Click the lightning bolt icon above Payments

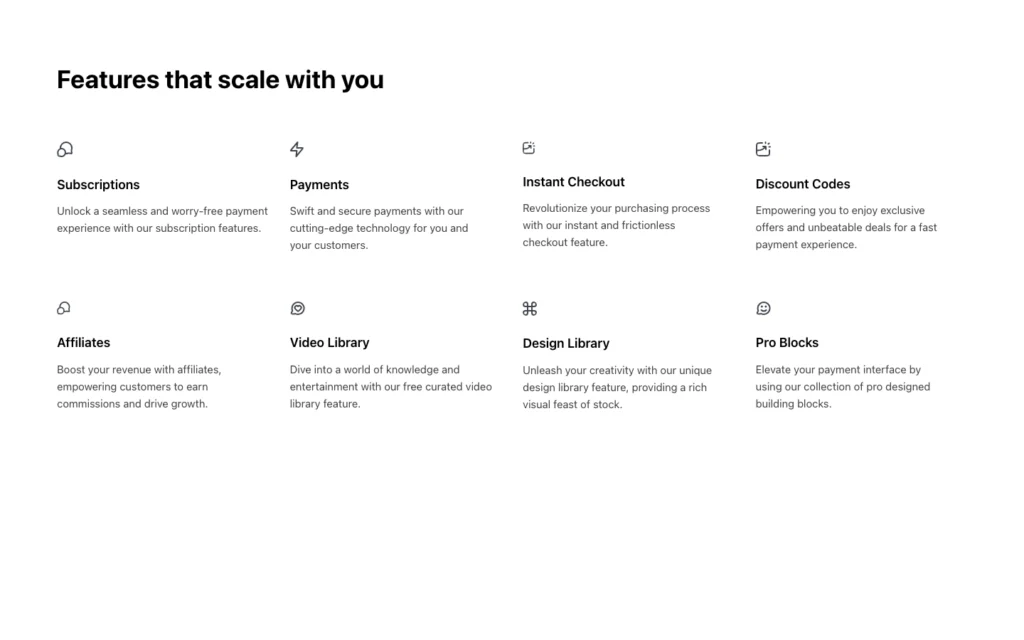[x=297, y=150]
